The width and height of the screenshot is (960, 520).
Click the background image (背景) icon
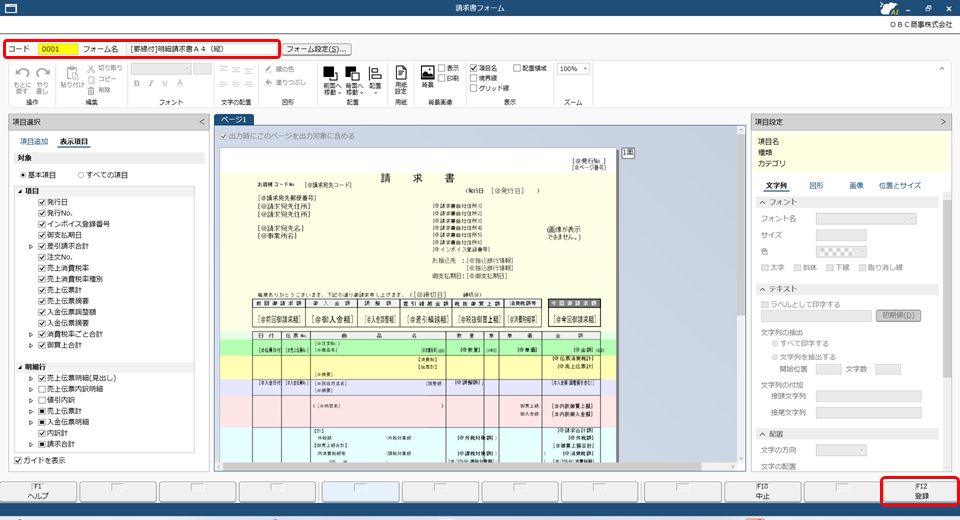coord(427,73)
